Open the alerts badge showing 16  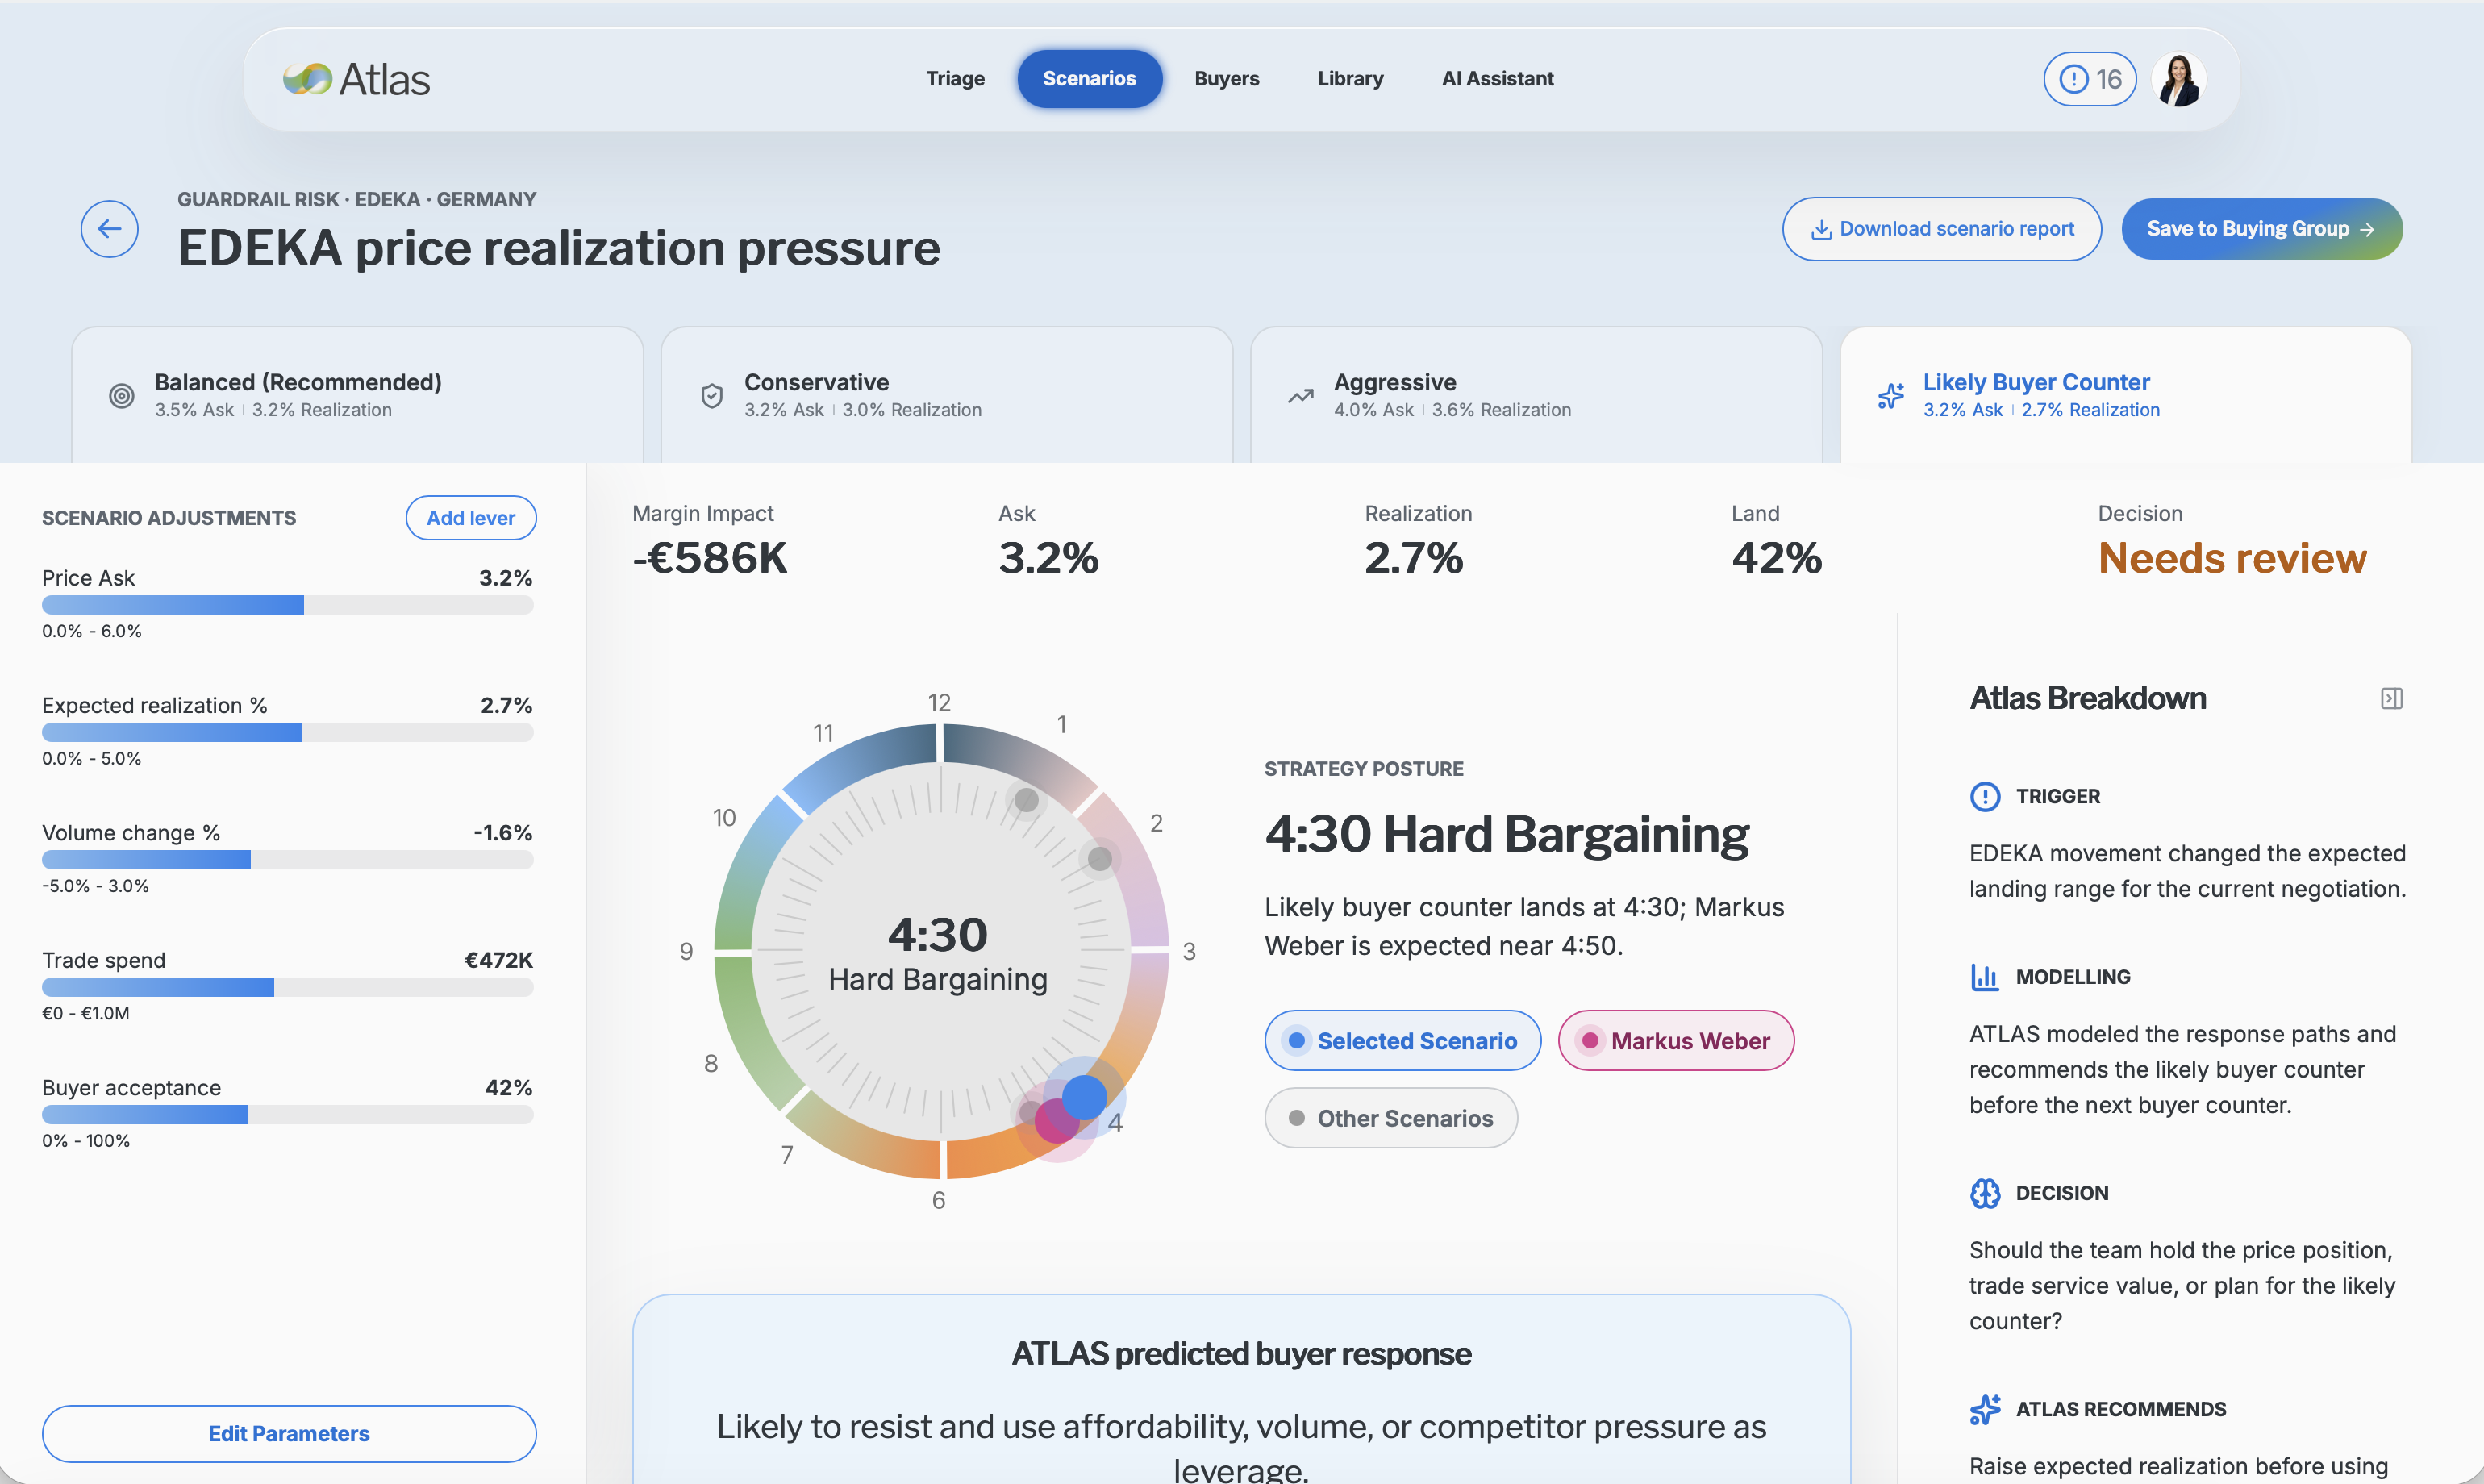pos(2090,79)
